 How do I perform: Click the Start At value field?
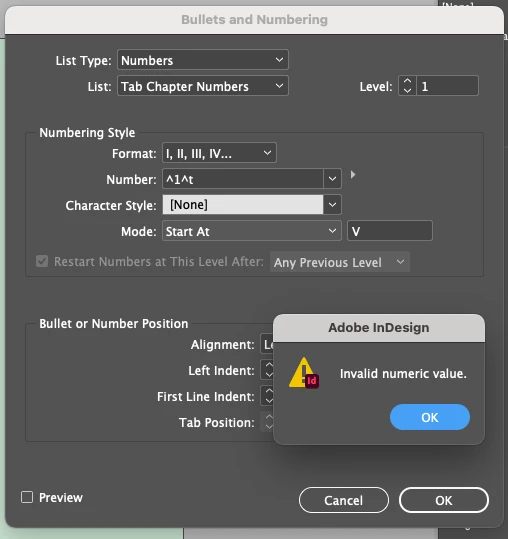(x=390, y=231)
